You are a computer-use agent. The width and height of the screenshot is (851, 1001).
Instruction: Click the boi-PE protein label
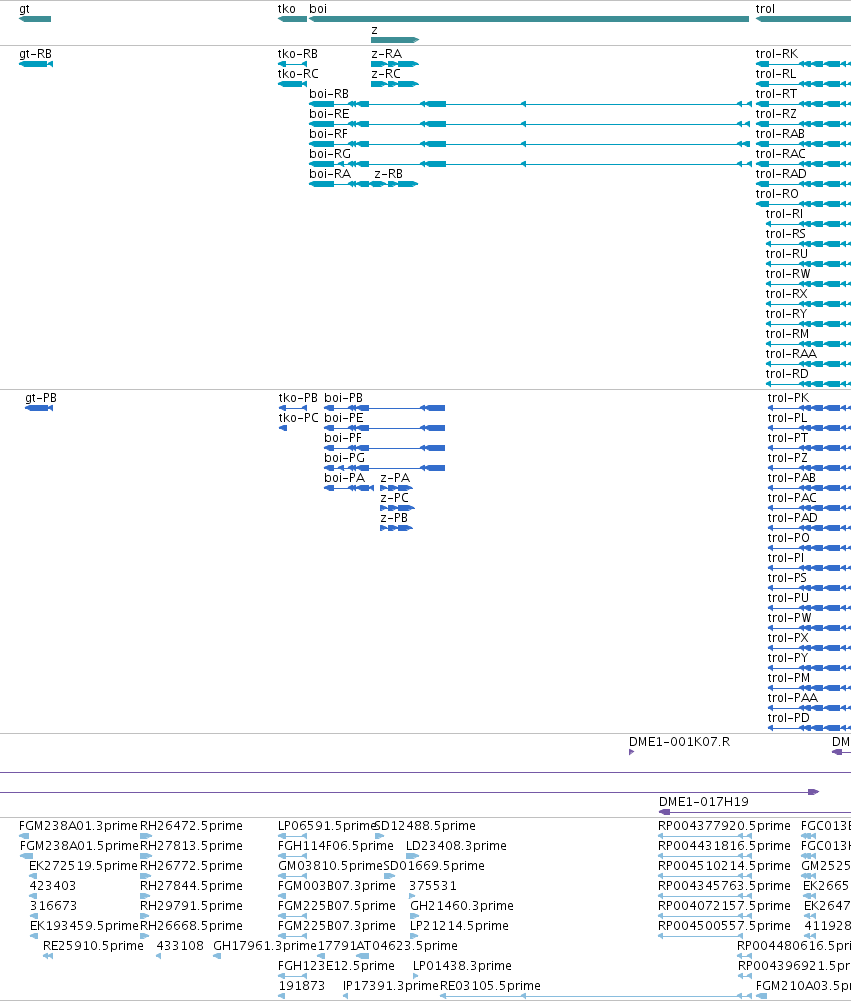(343, 418)
